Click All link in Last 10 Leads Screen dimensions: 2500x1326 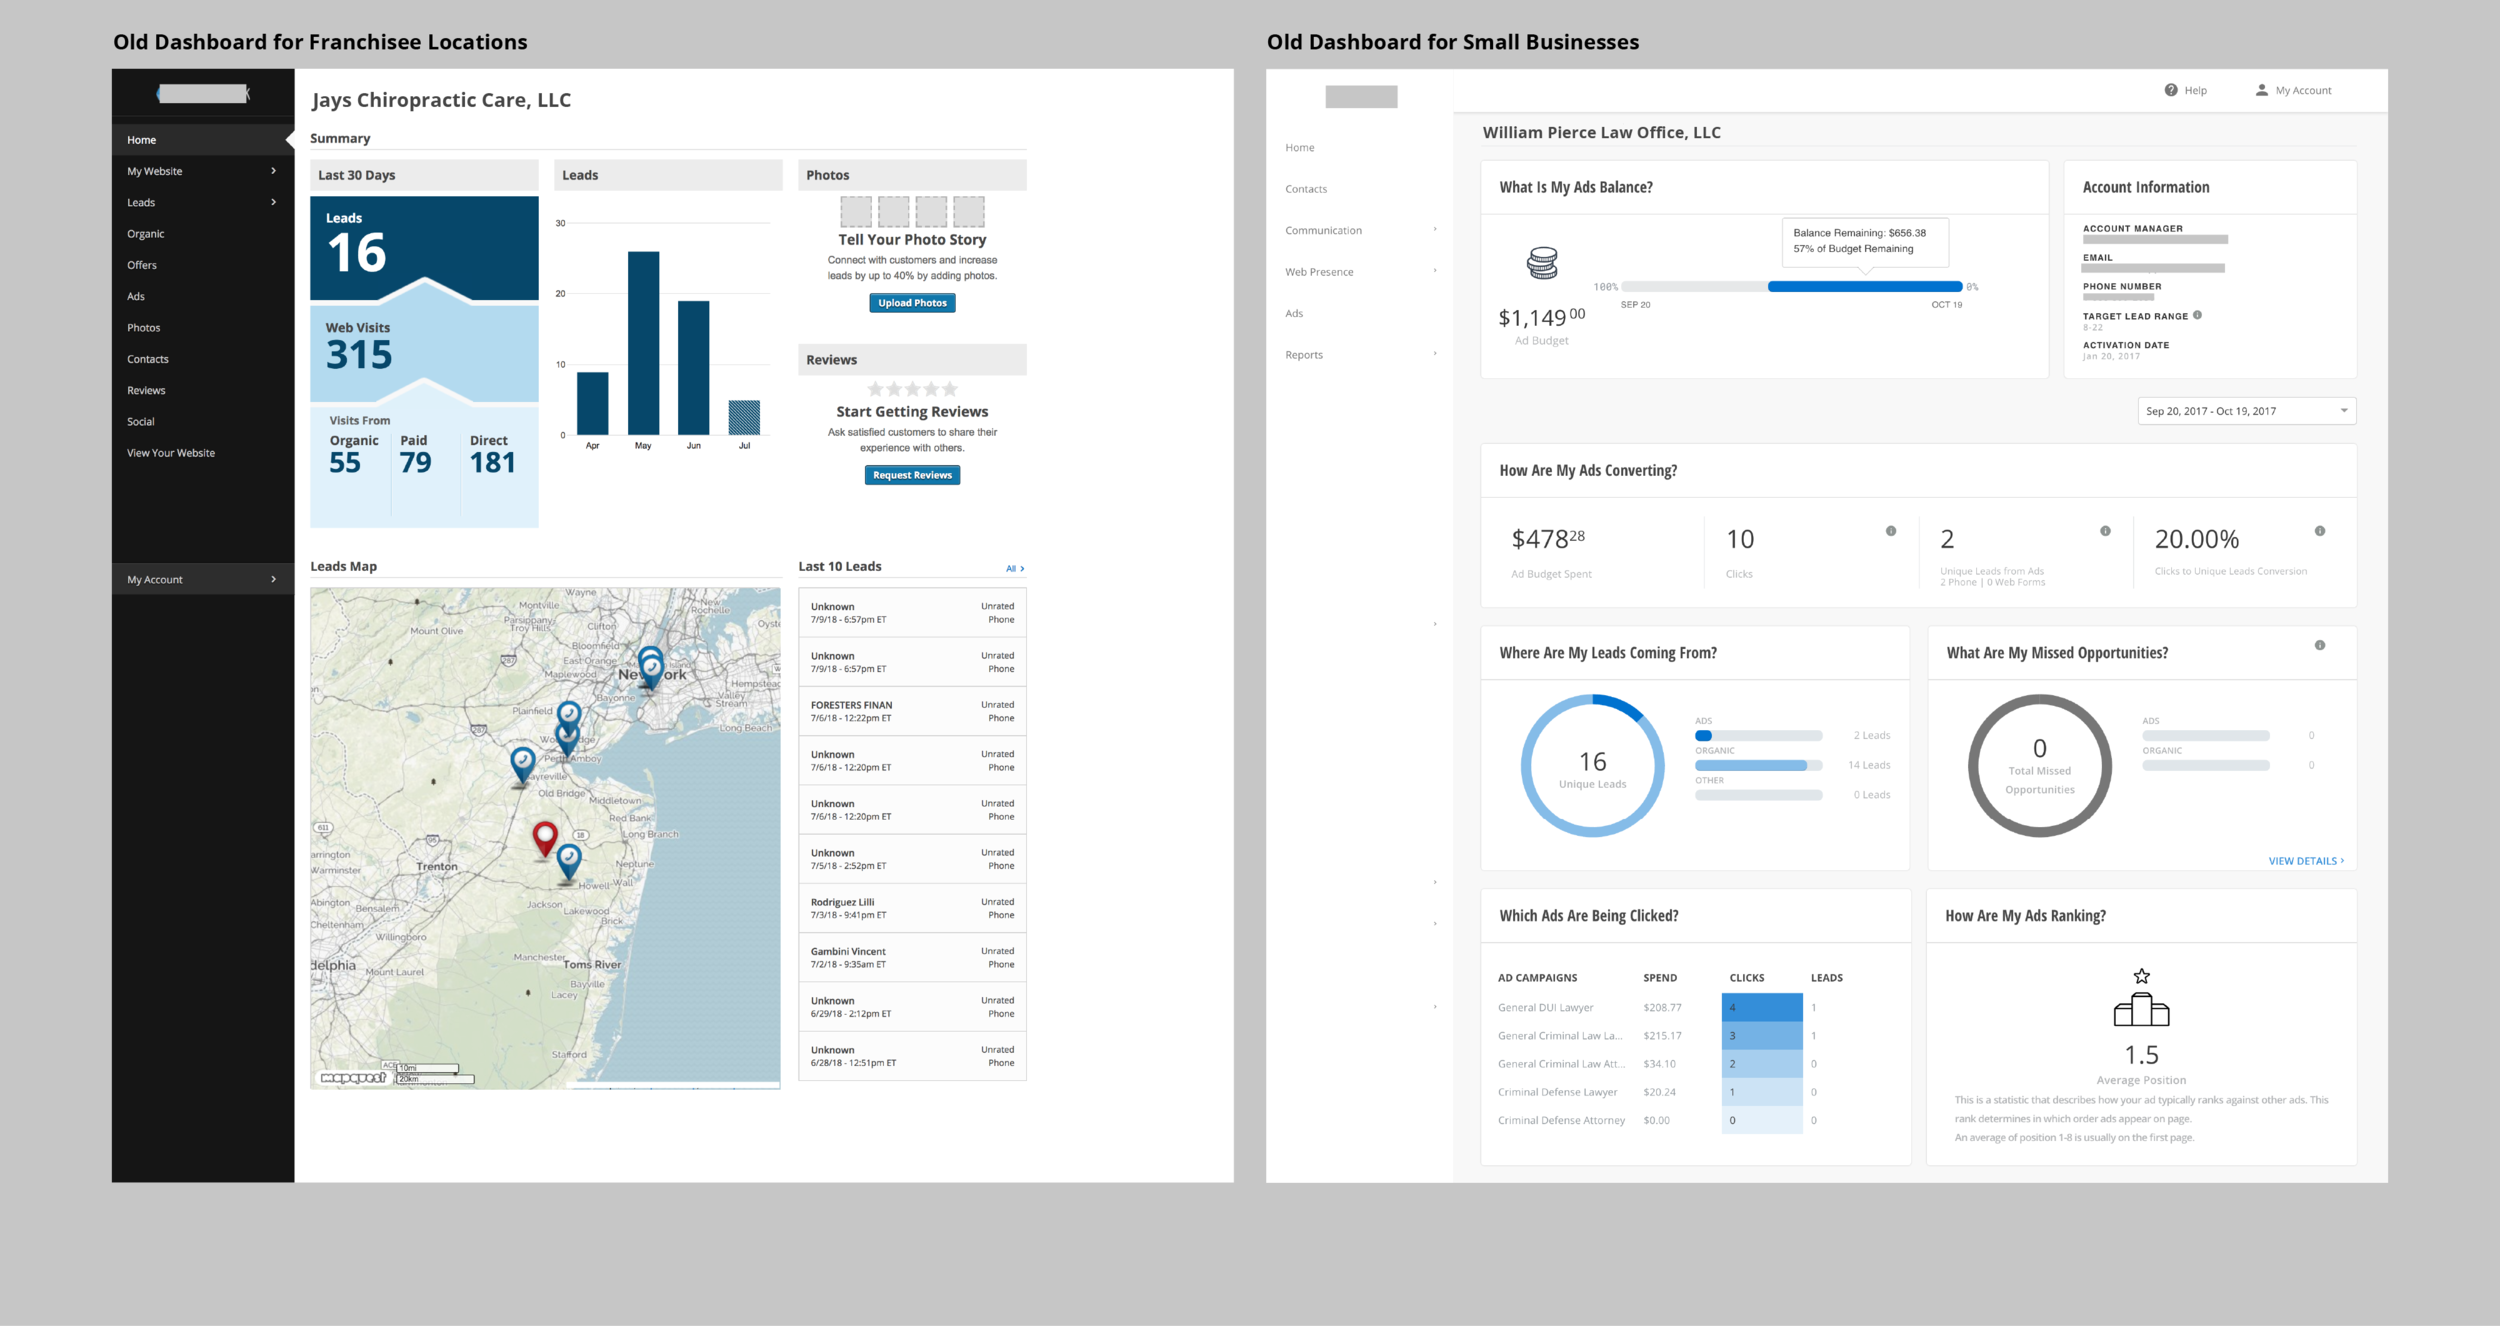(1020, 567)
